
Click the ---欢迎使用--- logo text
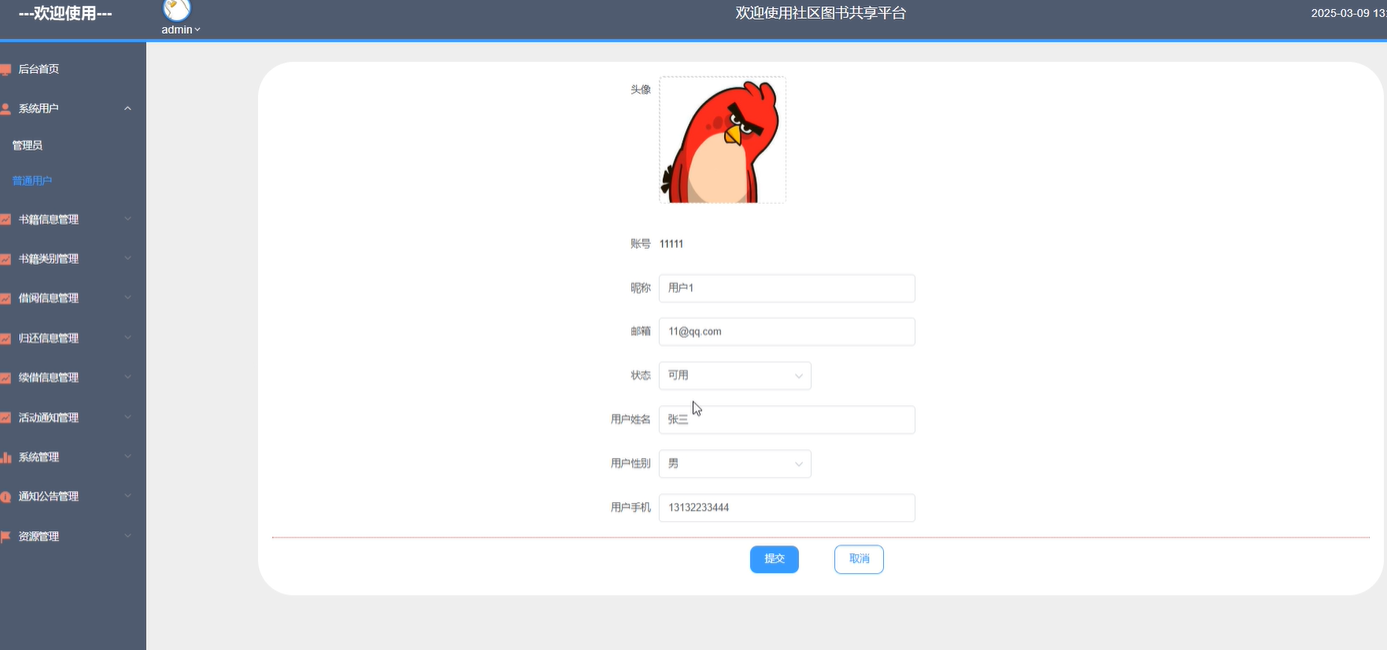pos(65,14)
